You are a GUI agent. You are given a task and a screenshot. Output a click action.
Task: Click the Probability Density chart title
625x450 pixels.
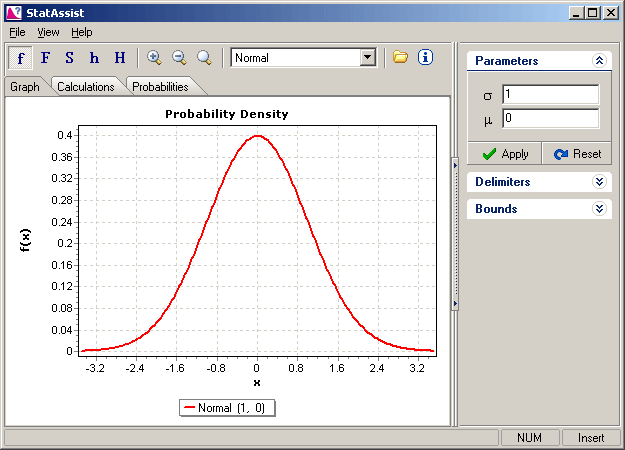click(227, 114)
